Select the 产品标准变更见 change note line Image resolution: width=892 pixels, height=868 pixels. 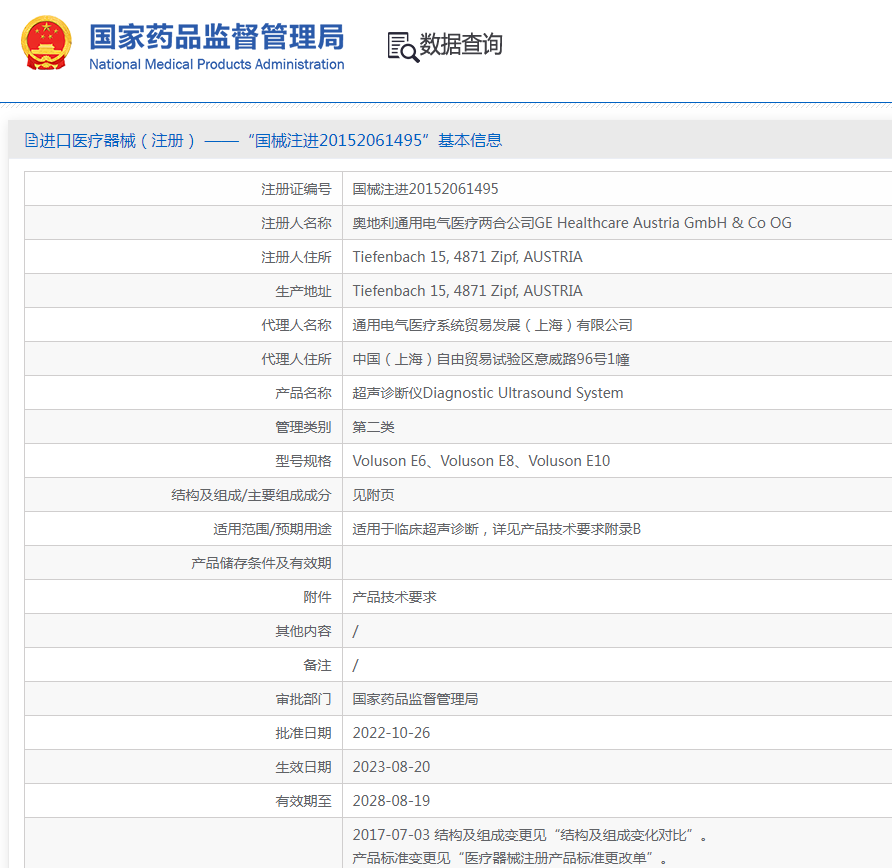click(510, 858)
